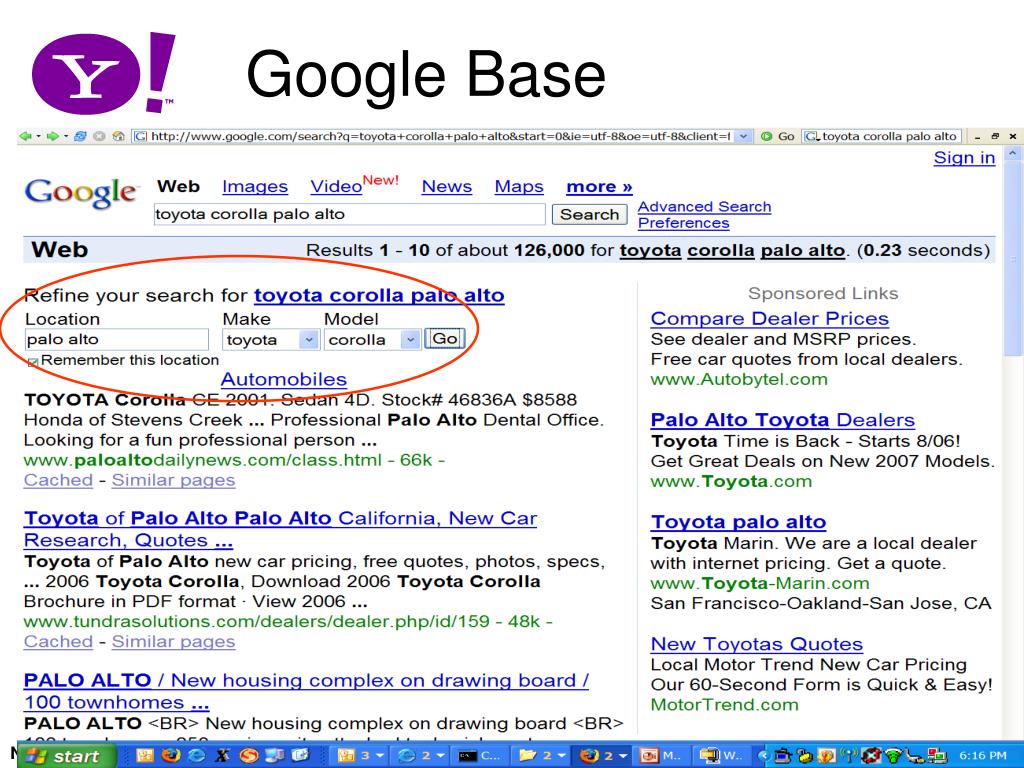
Task: Open the PowerPoint taskbar item
Action: [660, 756]
